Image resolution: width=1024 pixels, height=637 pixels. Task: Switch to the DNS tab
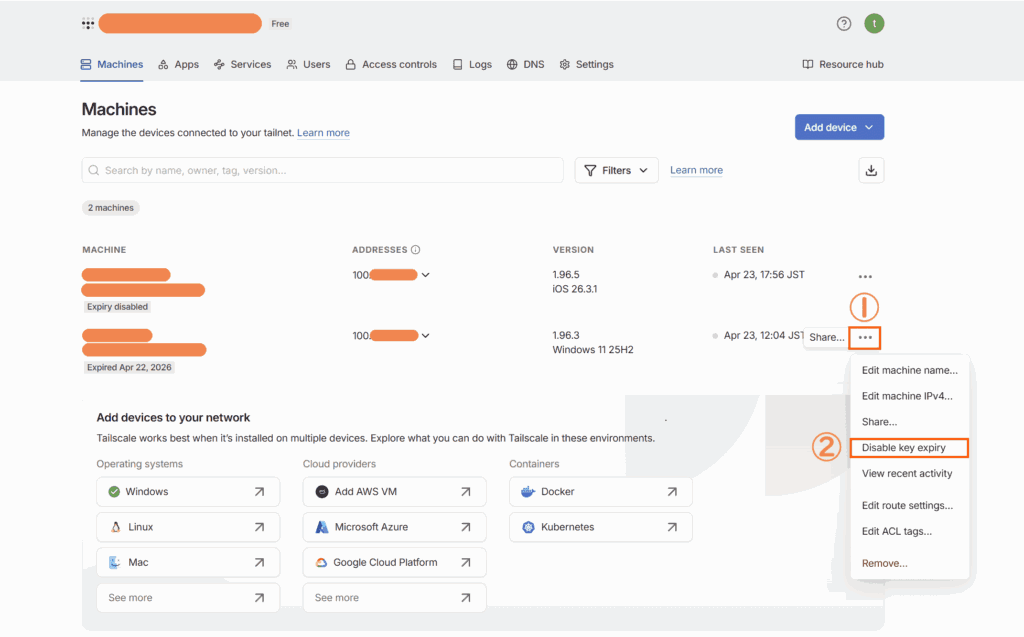[525, 64]
